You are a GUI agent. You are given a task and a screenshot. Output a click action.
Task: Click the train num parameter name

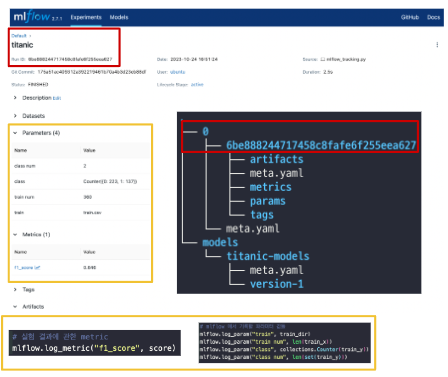(24, 197)
